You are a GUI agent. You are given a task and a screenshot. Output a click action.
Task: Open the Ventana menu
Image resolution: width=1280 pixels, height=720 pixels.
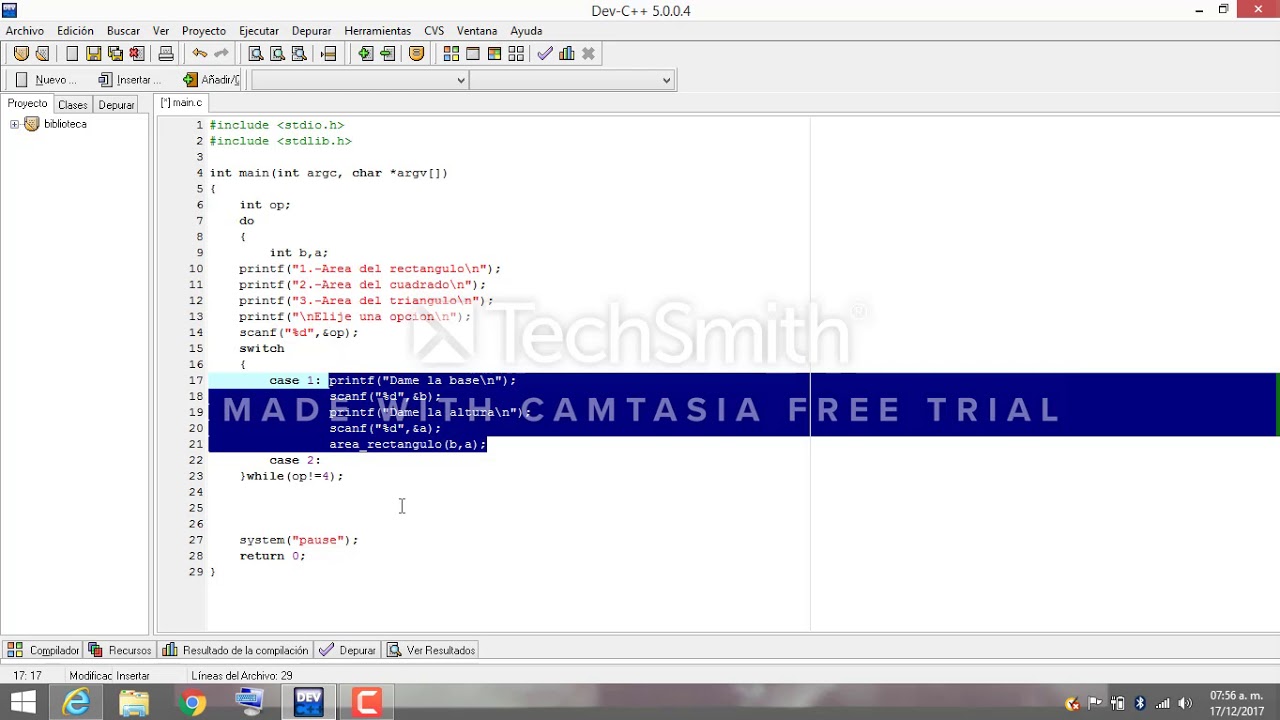(x=477, y=31)
